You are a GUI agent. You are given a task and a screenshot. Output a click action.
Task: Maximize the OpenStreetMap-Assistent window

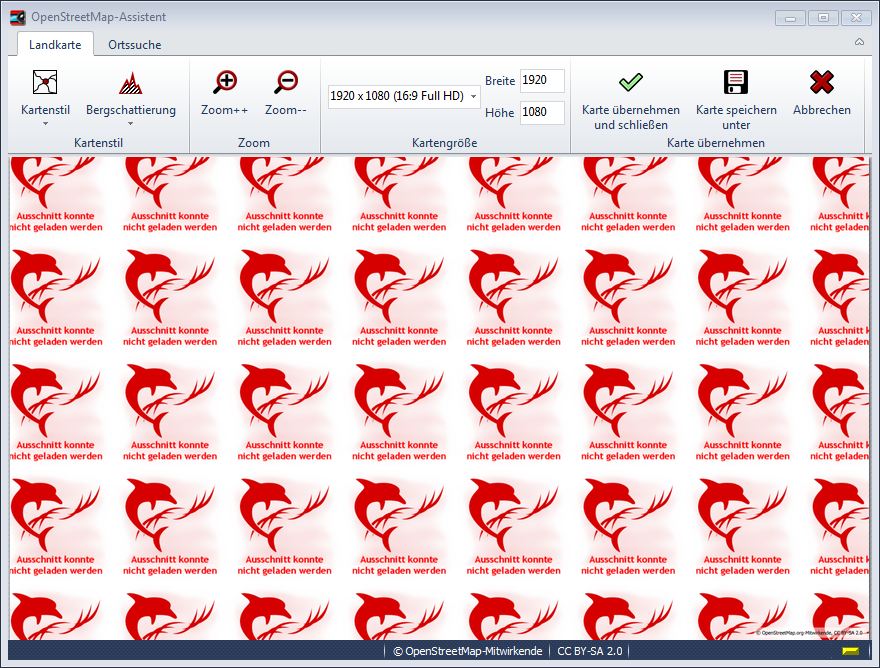pos(823,17)
